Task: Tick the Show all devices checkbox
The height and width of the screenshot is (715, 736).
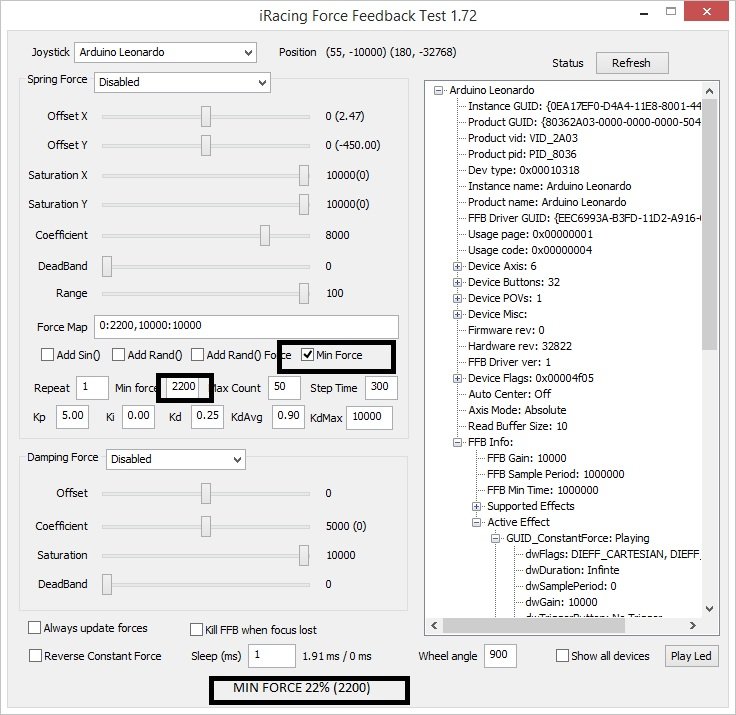Action: tap(563, 656)
